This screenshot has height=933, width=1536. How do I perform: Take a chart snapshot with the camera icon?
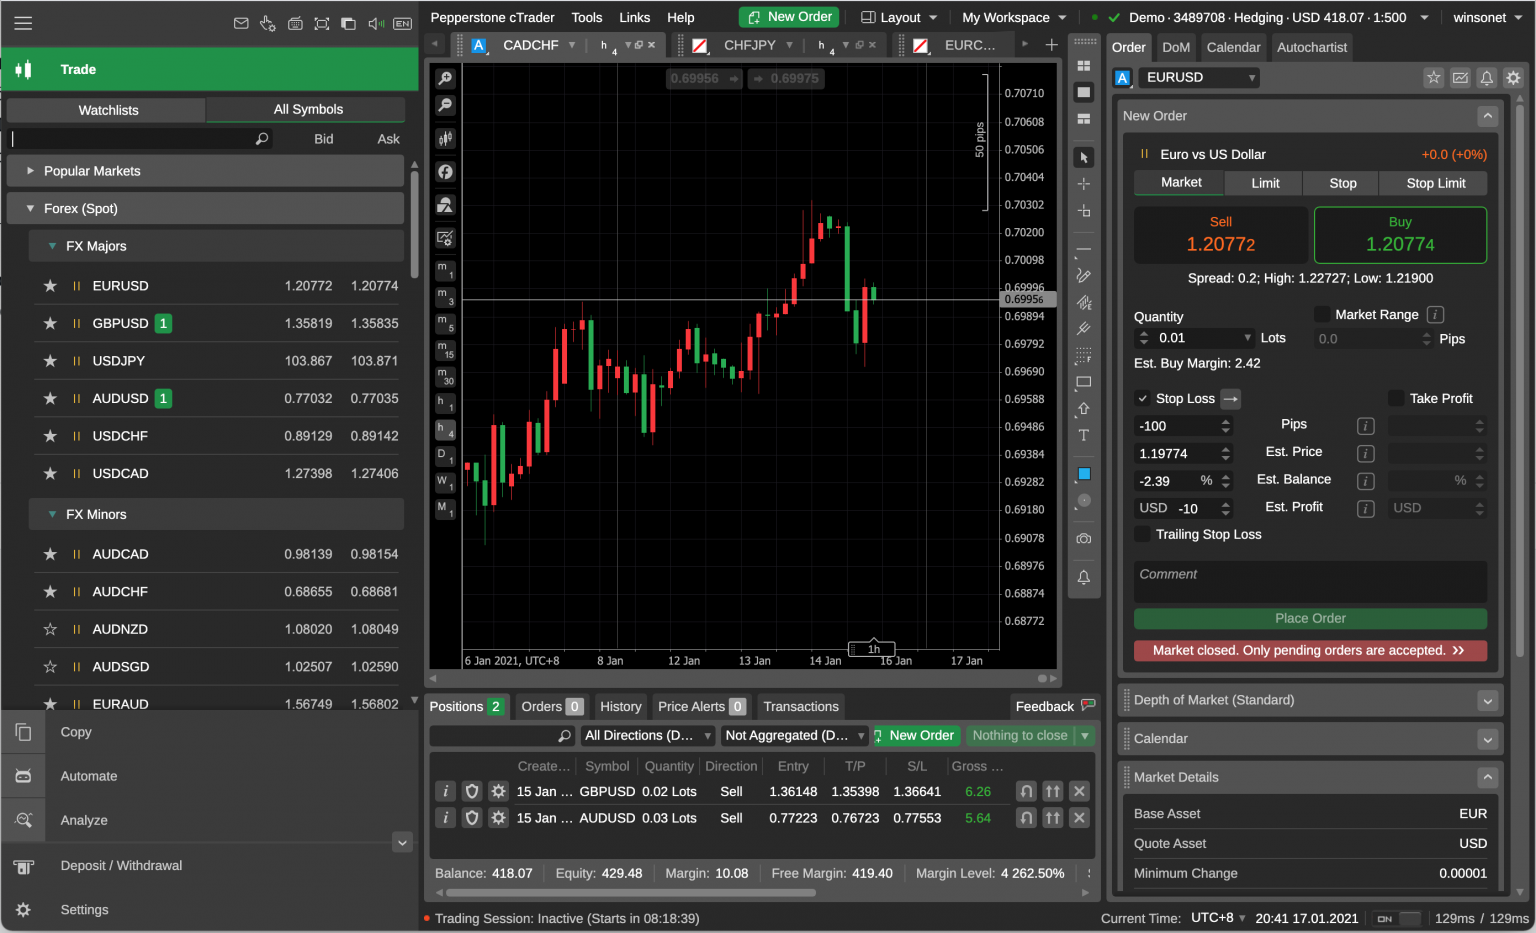(x=1084, y=539)
